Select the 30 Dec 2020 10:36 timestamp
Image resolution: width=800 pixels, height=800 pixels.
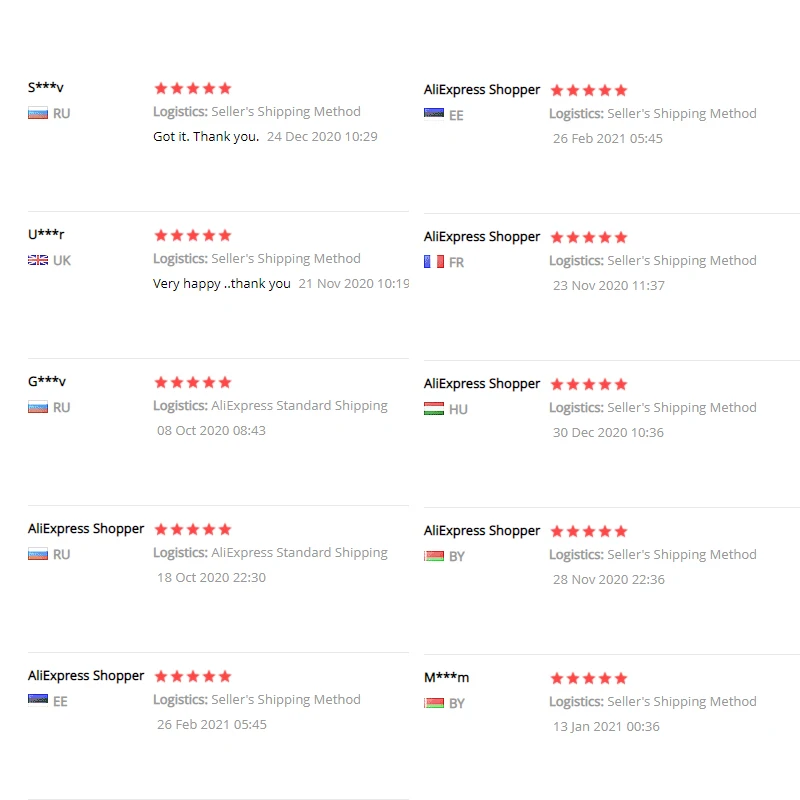point(608,432)
